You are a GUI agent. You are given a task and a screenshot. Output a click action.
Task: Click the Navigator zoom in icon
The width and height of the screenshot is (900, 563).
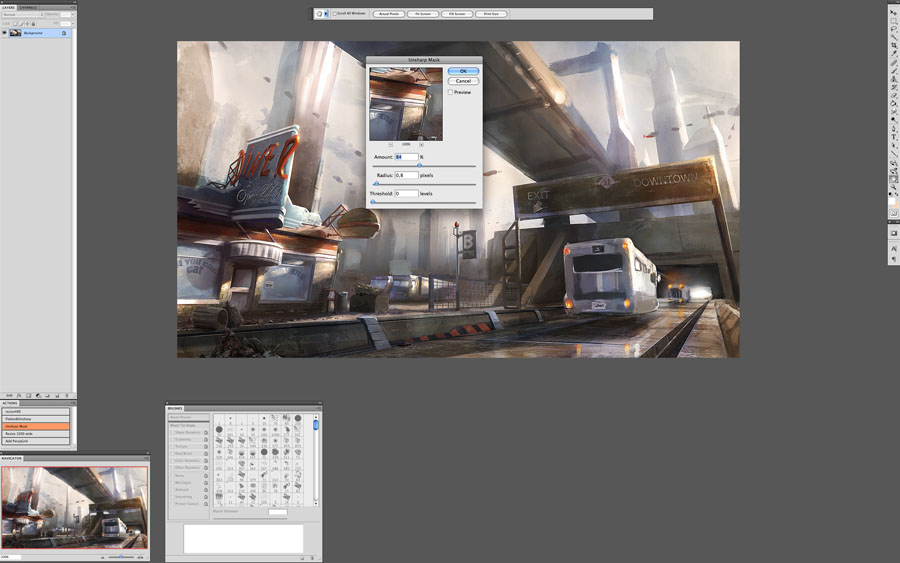tap(140, 557)
